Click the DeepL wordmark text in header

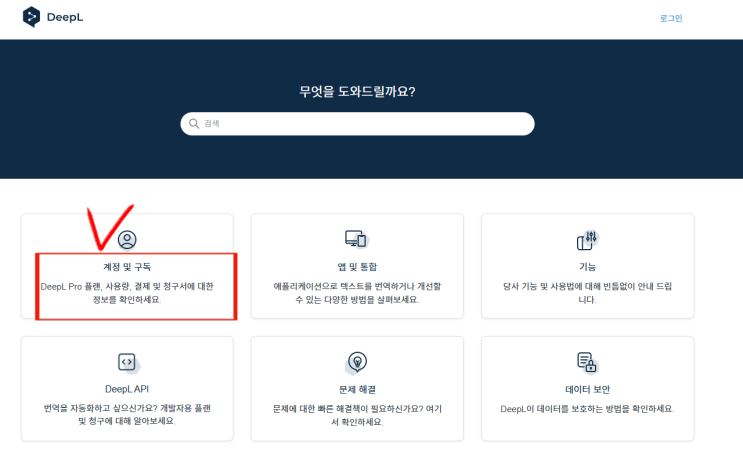click(65, 18)
